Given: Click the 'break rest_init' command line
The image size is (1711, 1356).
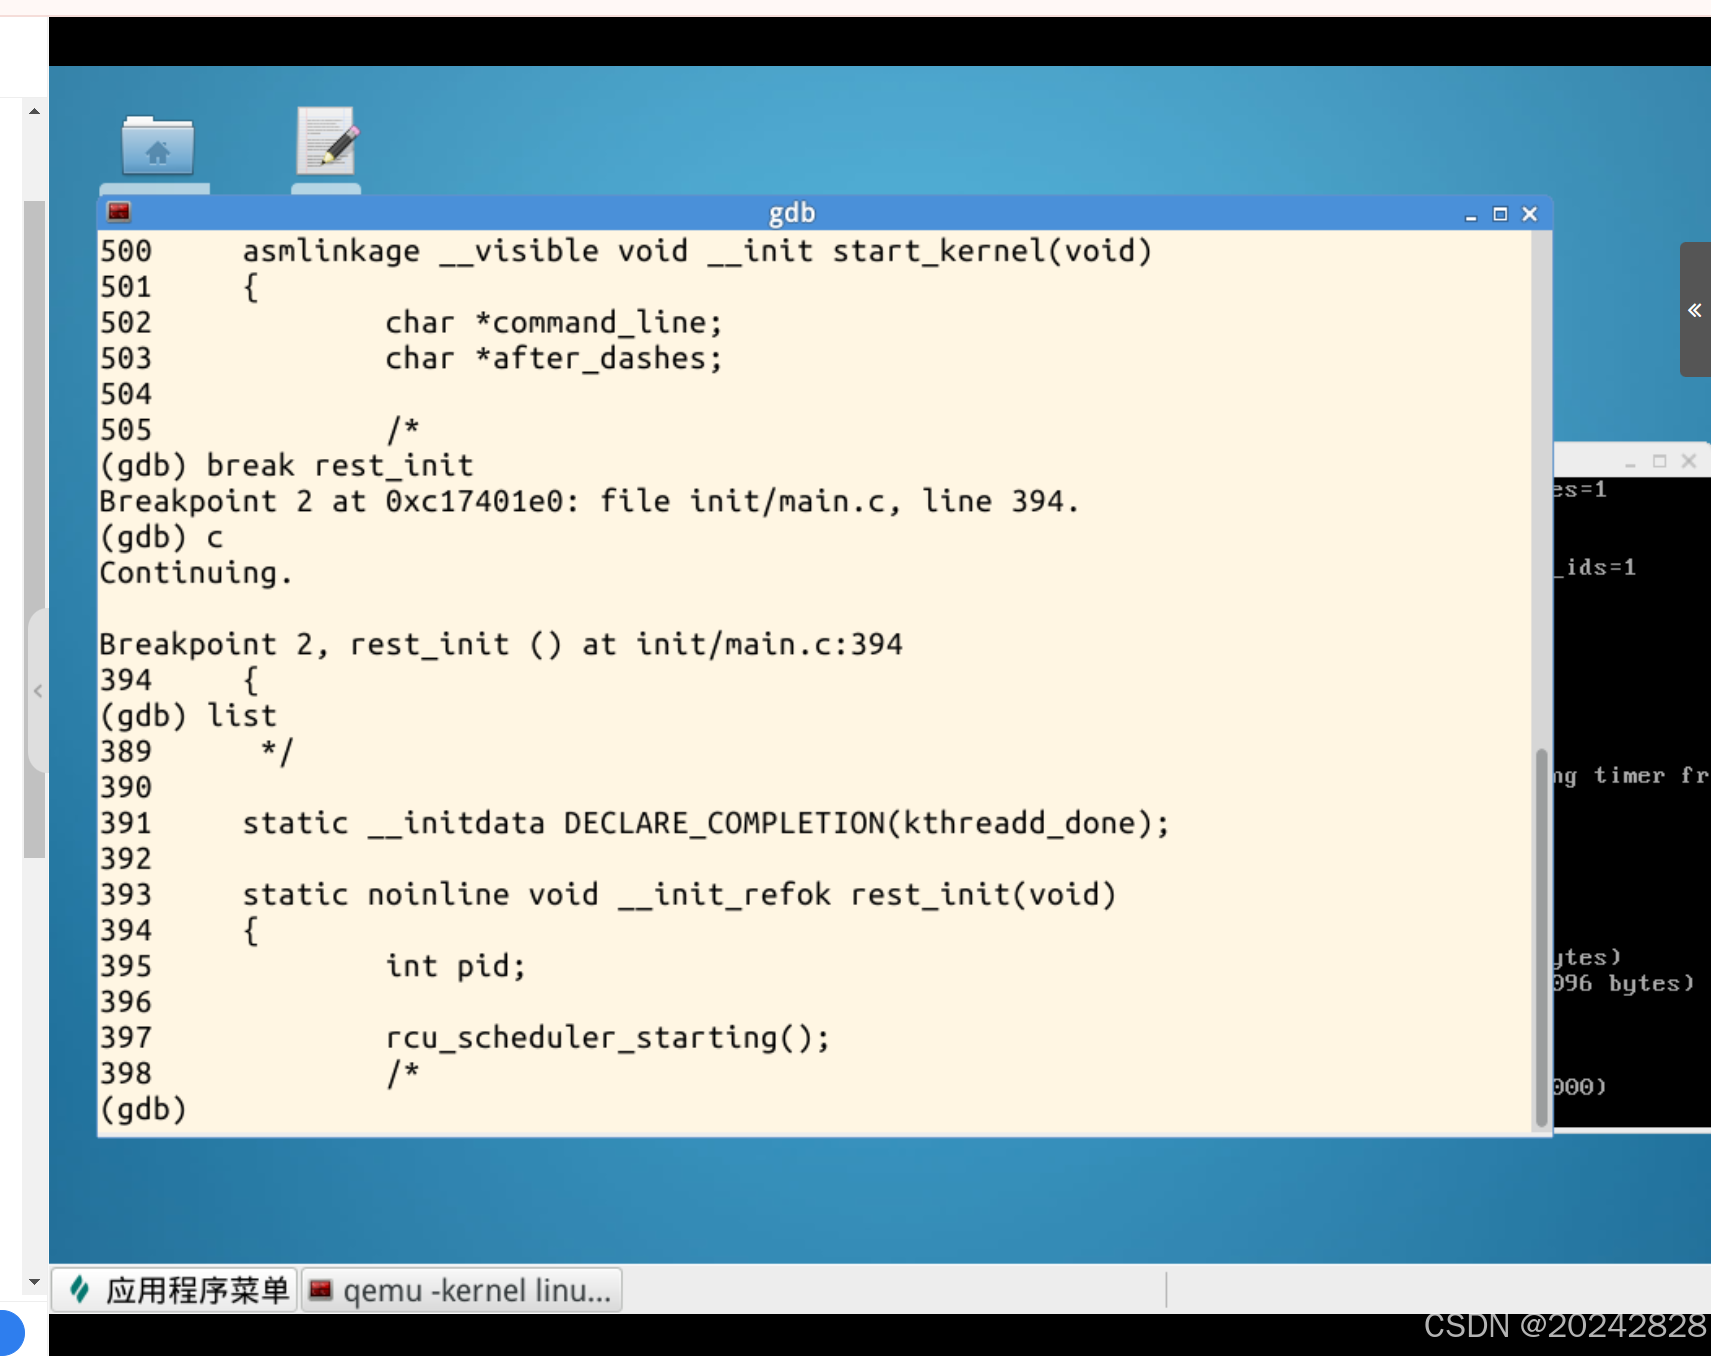Looking at the screenshot, I should (286, 466).
